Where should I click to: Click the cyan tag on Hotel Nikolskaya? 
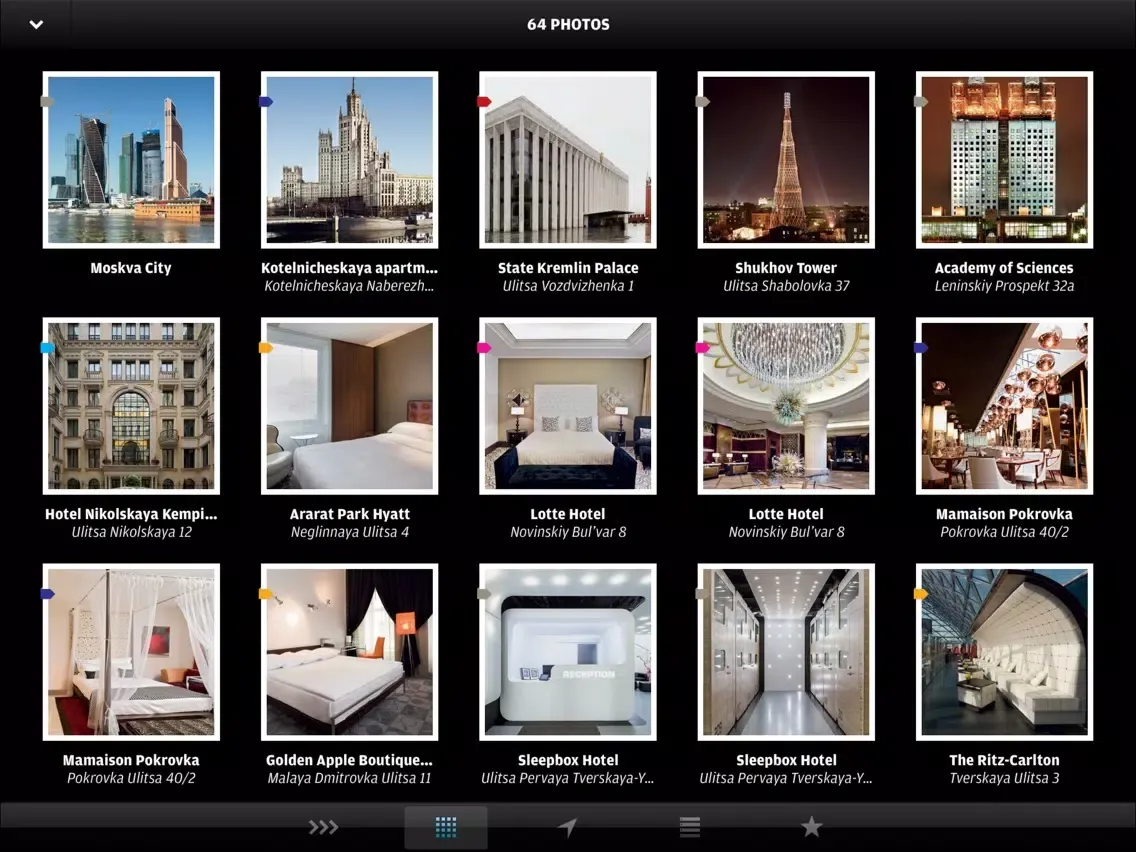[47, 348]
